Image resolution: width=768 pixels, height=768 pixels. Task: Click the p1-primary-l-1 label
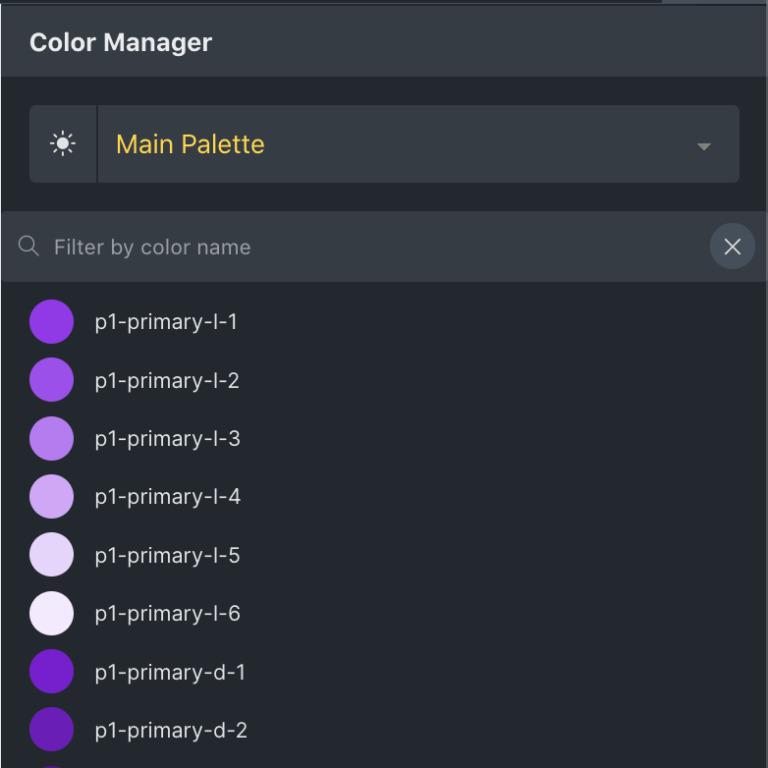(x=166, y=322)
